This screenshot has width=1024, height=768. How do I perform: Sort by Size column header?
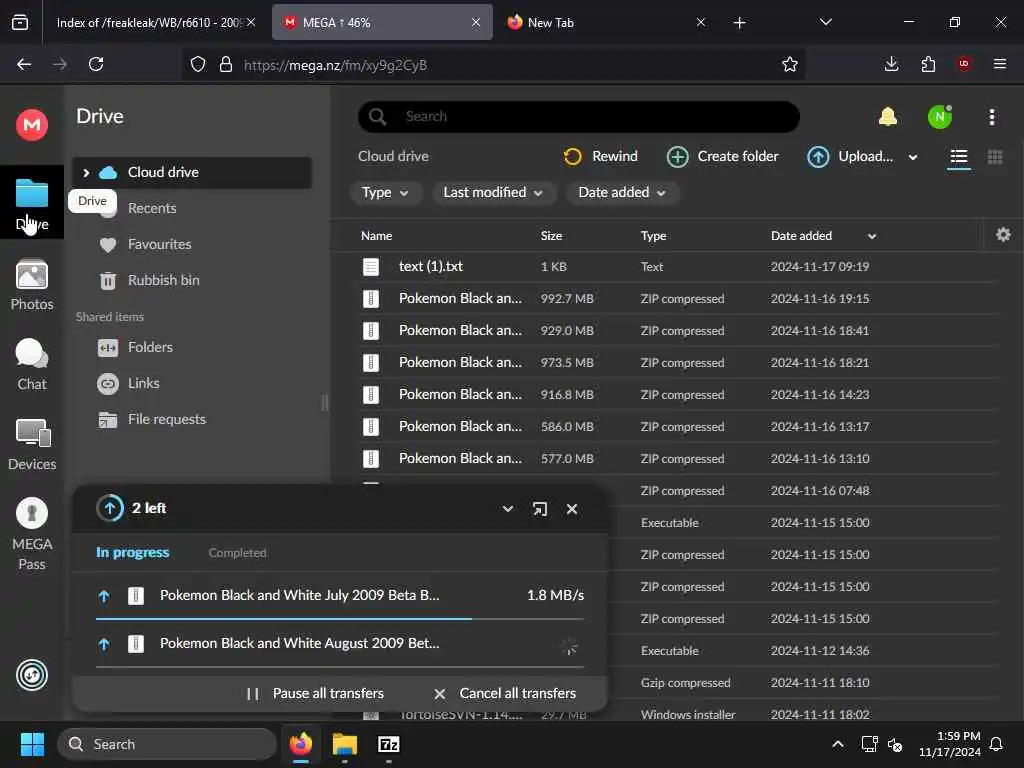(551, 236)
